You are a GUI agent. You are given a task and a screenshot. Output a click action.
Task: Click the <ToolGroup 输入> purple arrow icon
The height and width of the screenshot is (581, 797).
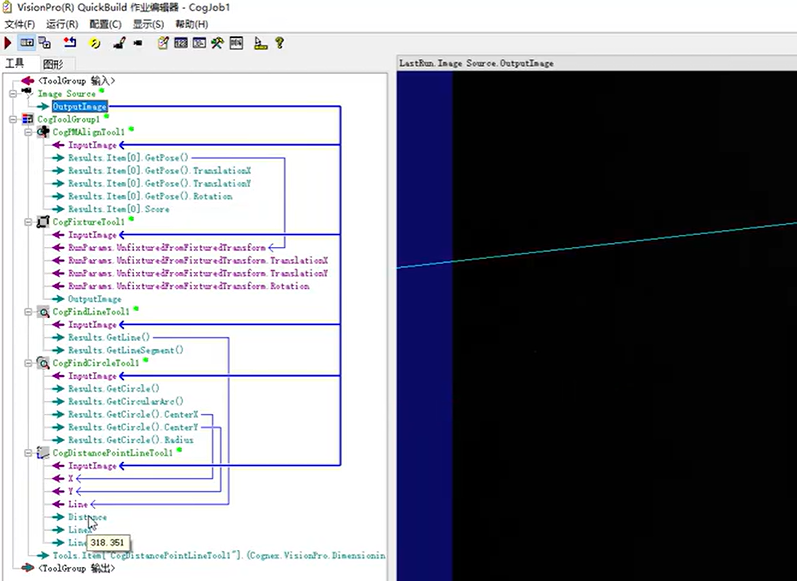pyautogui.click(x=27, y=81)
